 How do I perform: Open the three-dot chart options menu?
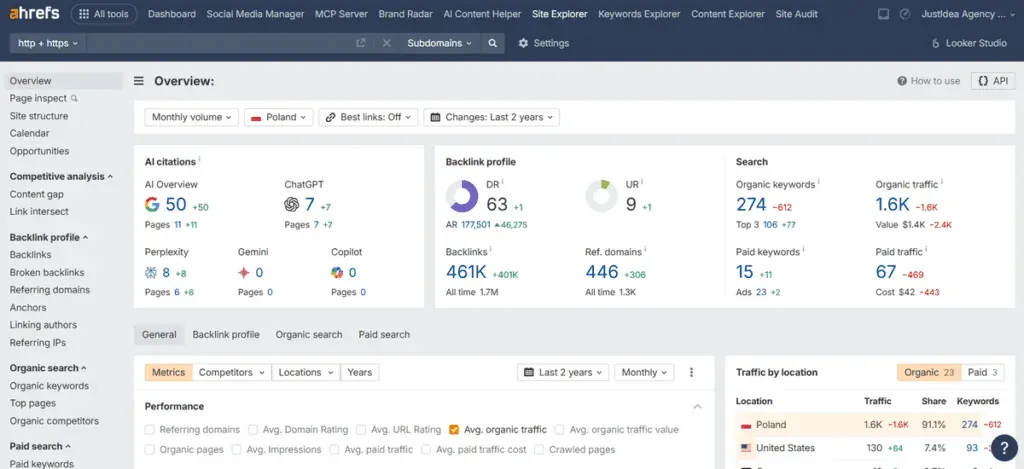click(x=692, y=372)
